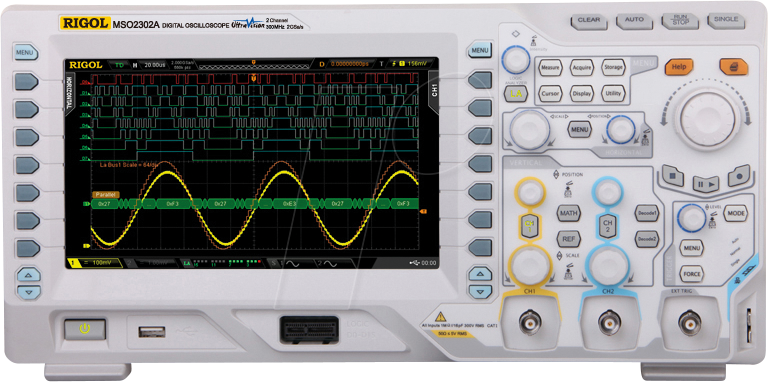Click the CH2 vertical scale knob
This screenshot has width=768, height=382.
coord(607,266)
